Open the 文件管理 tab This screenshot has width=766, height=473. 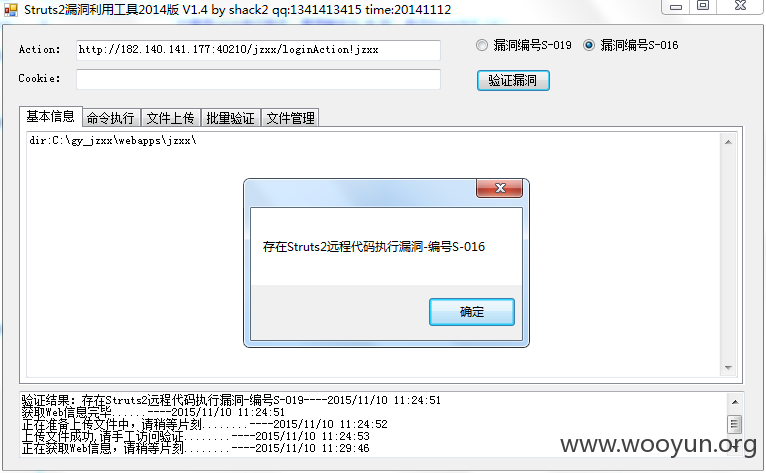pos(290,118)
